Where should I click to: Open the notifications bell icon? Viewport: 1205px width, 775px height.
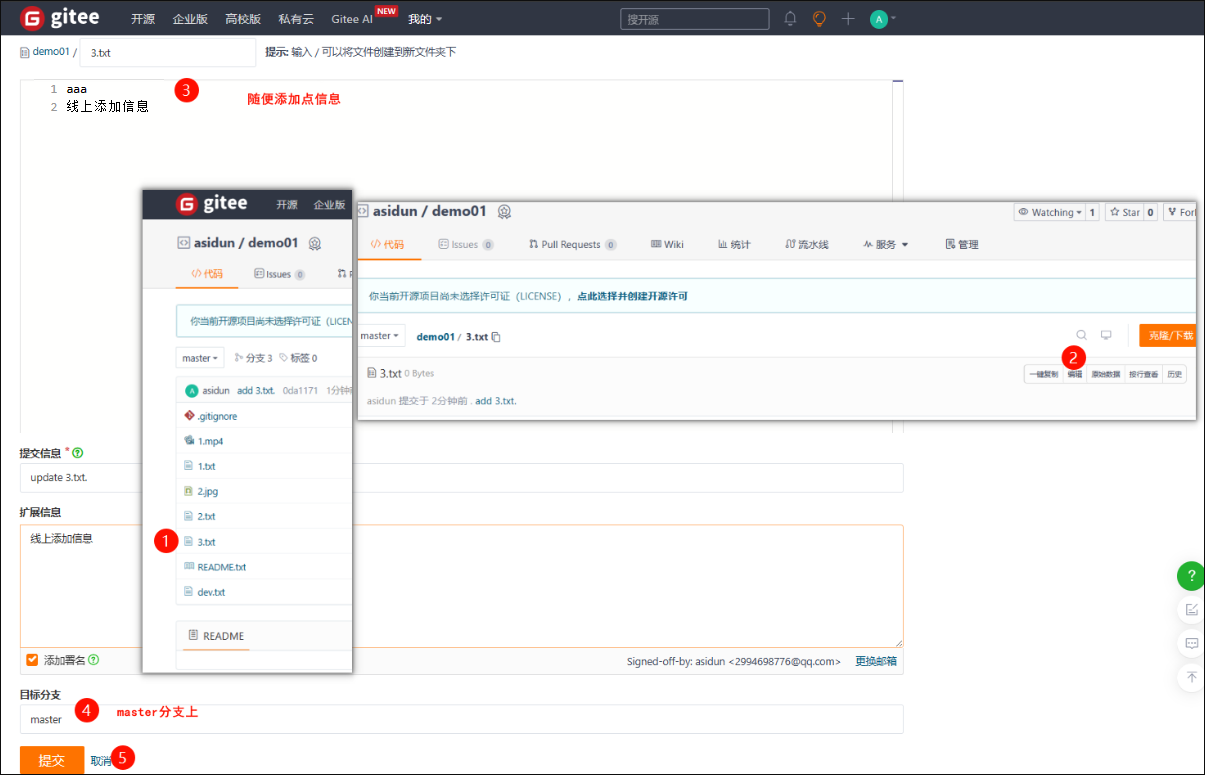pos(790,18)
